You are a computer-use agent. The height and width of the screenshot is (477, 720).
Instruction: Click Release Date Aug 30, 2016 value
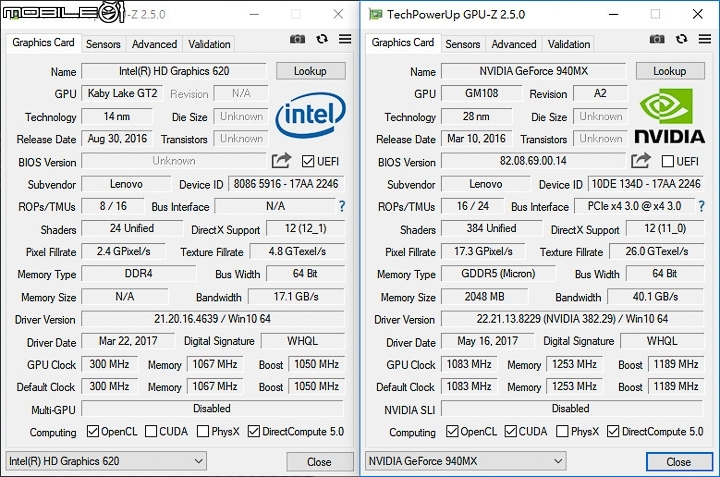pos(117,139)
